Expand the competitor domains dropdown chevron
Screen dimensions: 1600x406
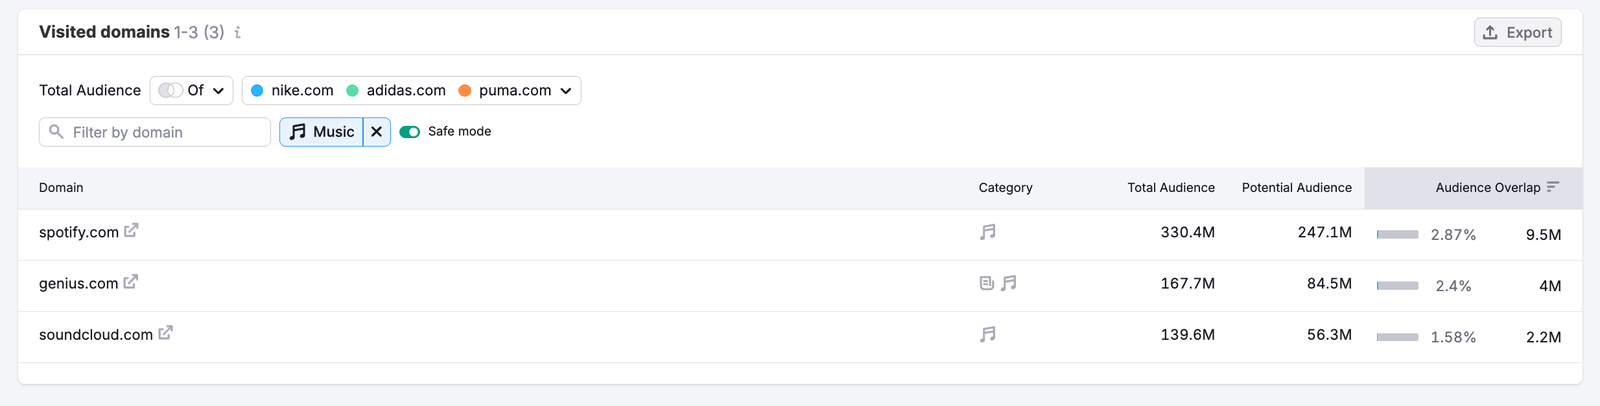click(x=566, y=91)
